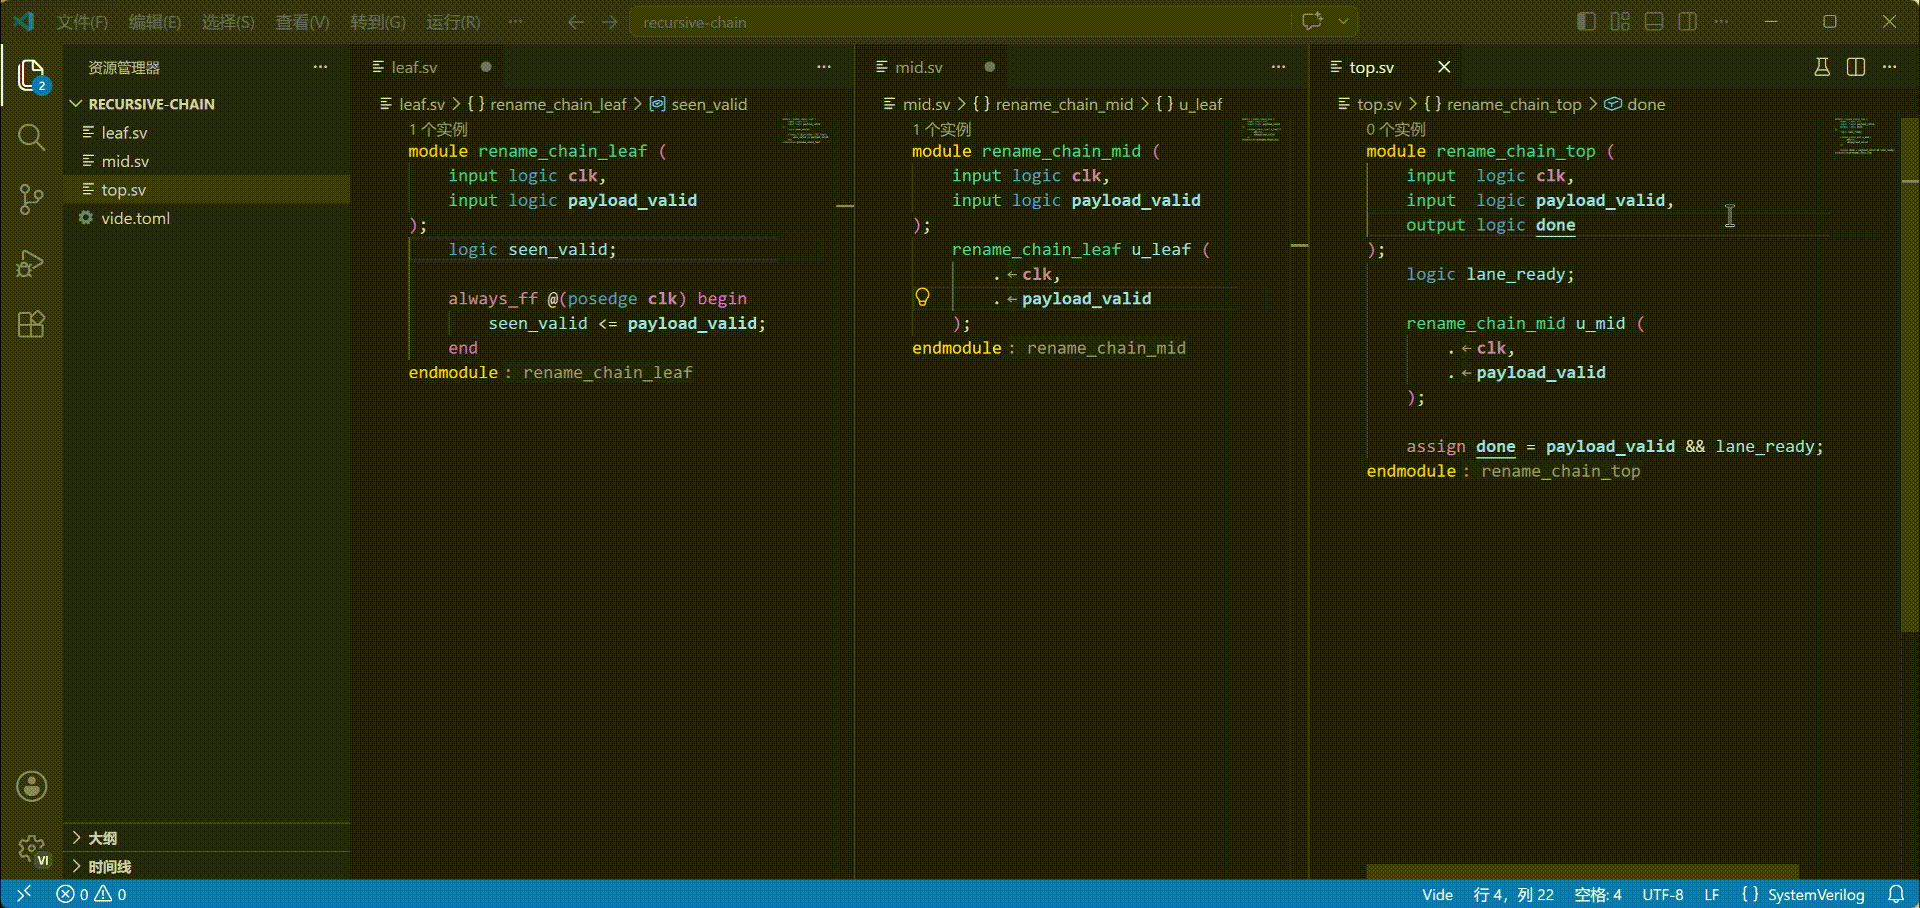This screenshot has width=1920, height=908.
Task: Toggle secondary side bar layout icon
Action: point(1688,21)
